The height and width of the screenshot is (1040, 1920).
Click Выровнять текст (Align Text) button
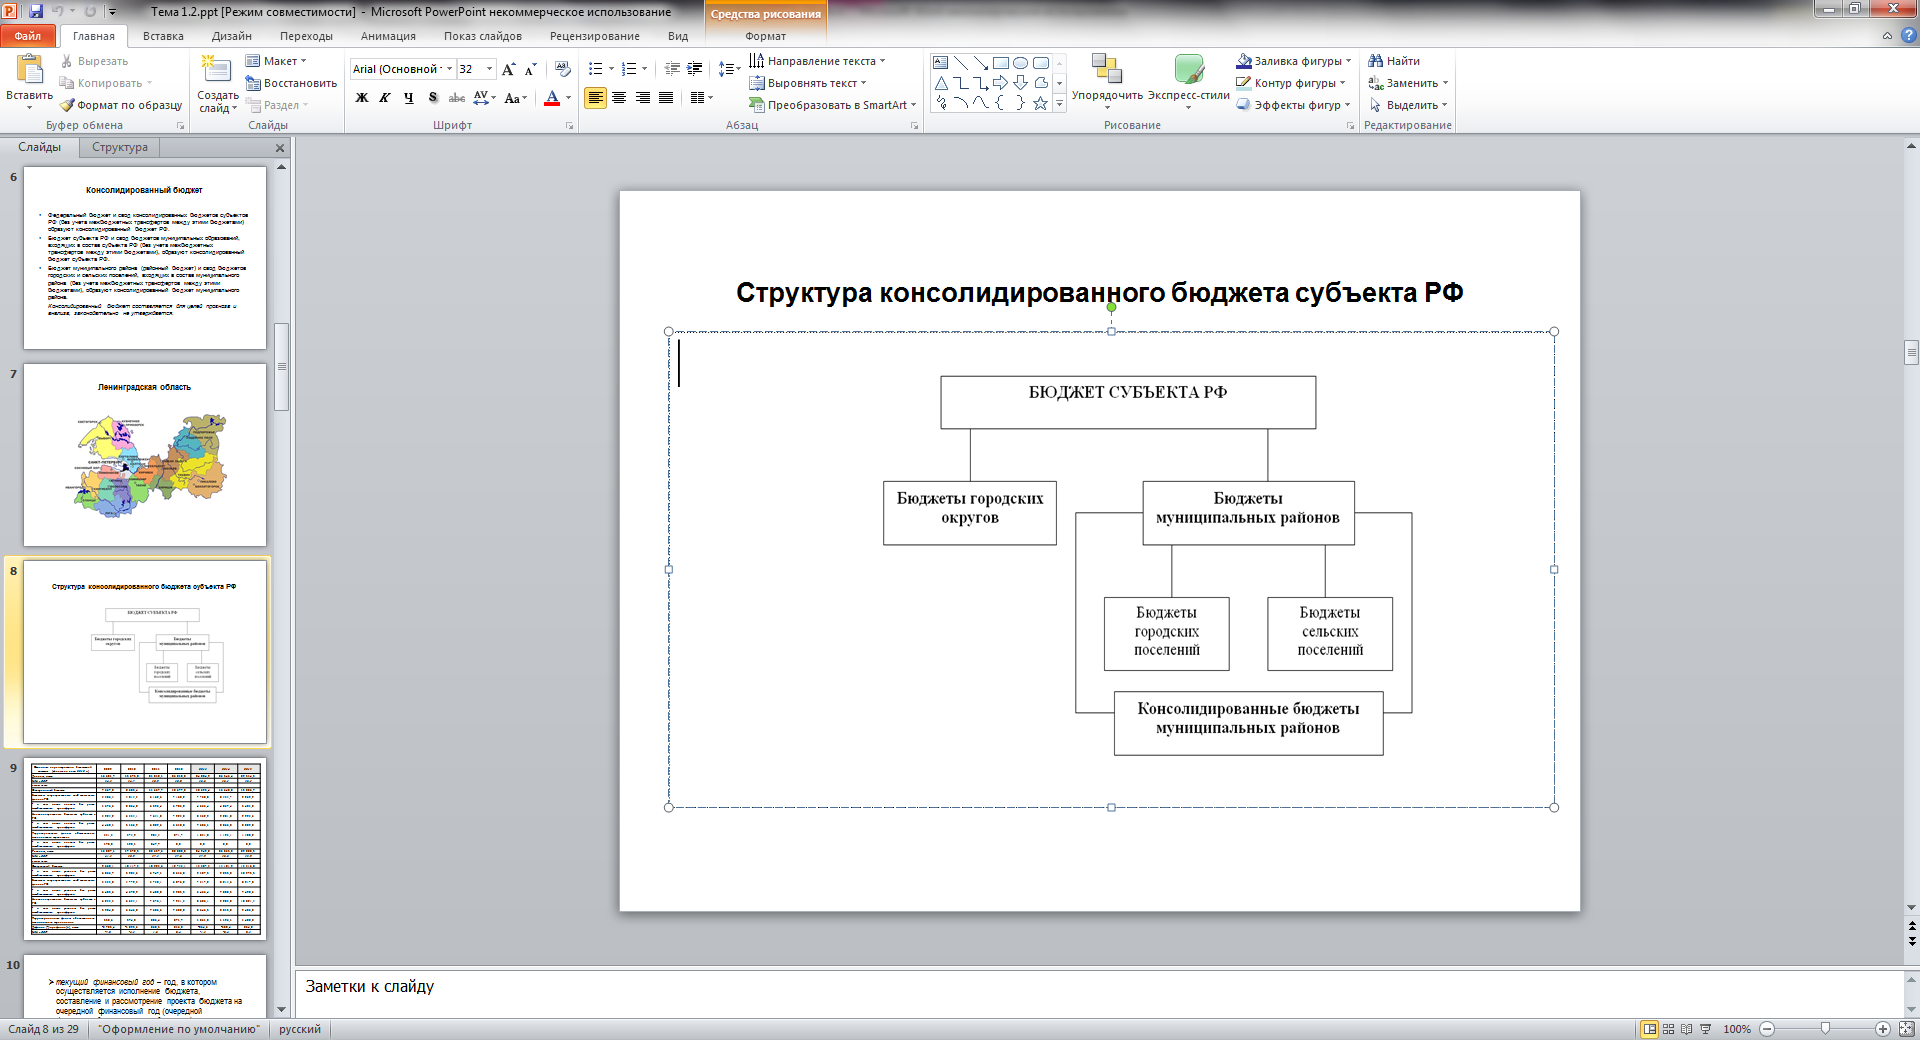[x=808, y=83]
